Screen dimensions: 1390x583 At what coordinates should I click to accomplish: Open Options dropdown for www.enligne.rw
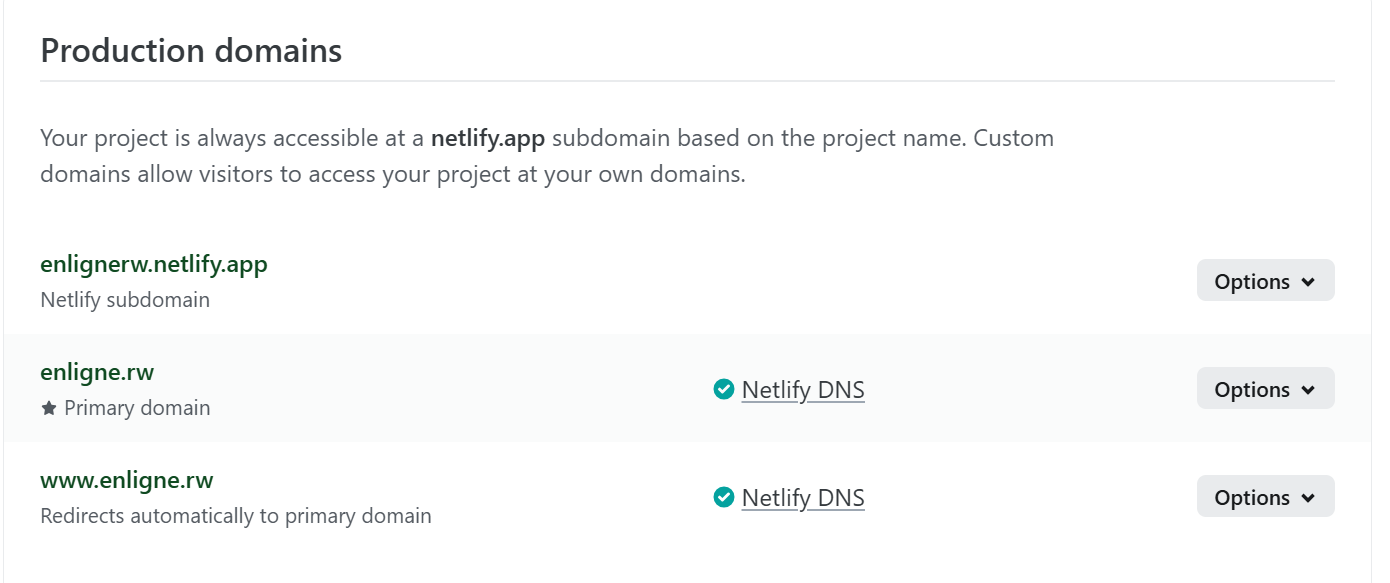point(1265,497)
